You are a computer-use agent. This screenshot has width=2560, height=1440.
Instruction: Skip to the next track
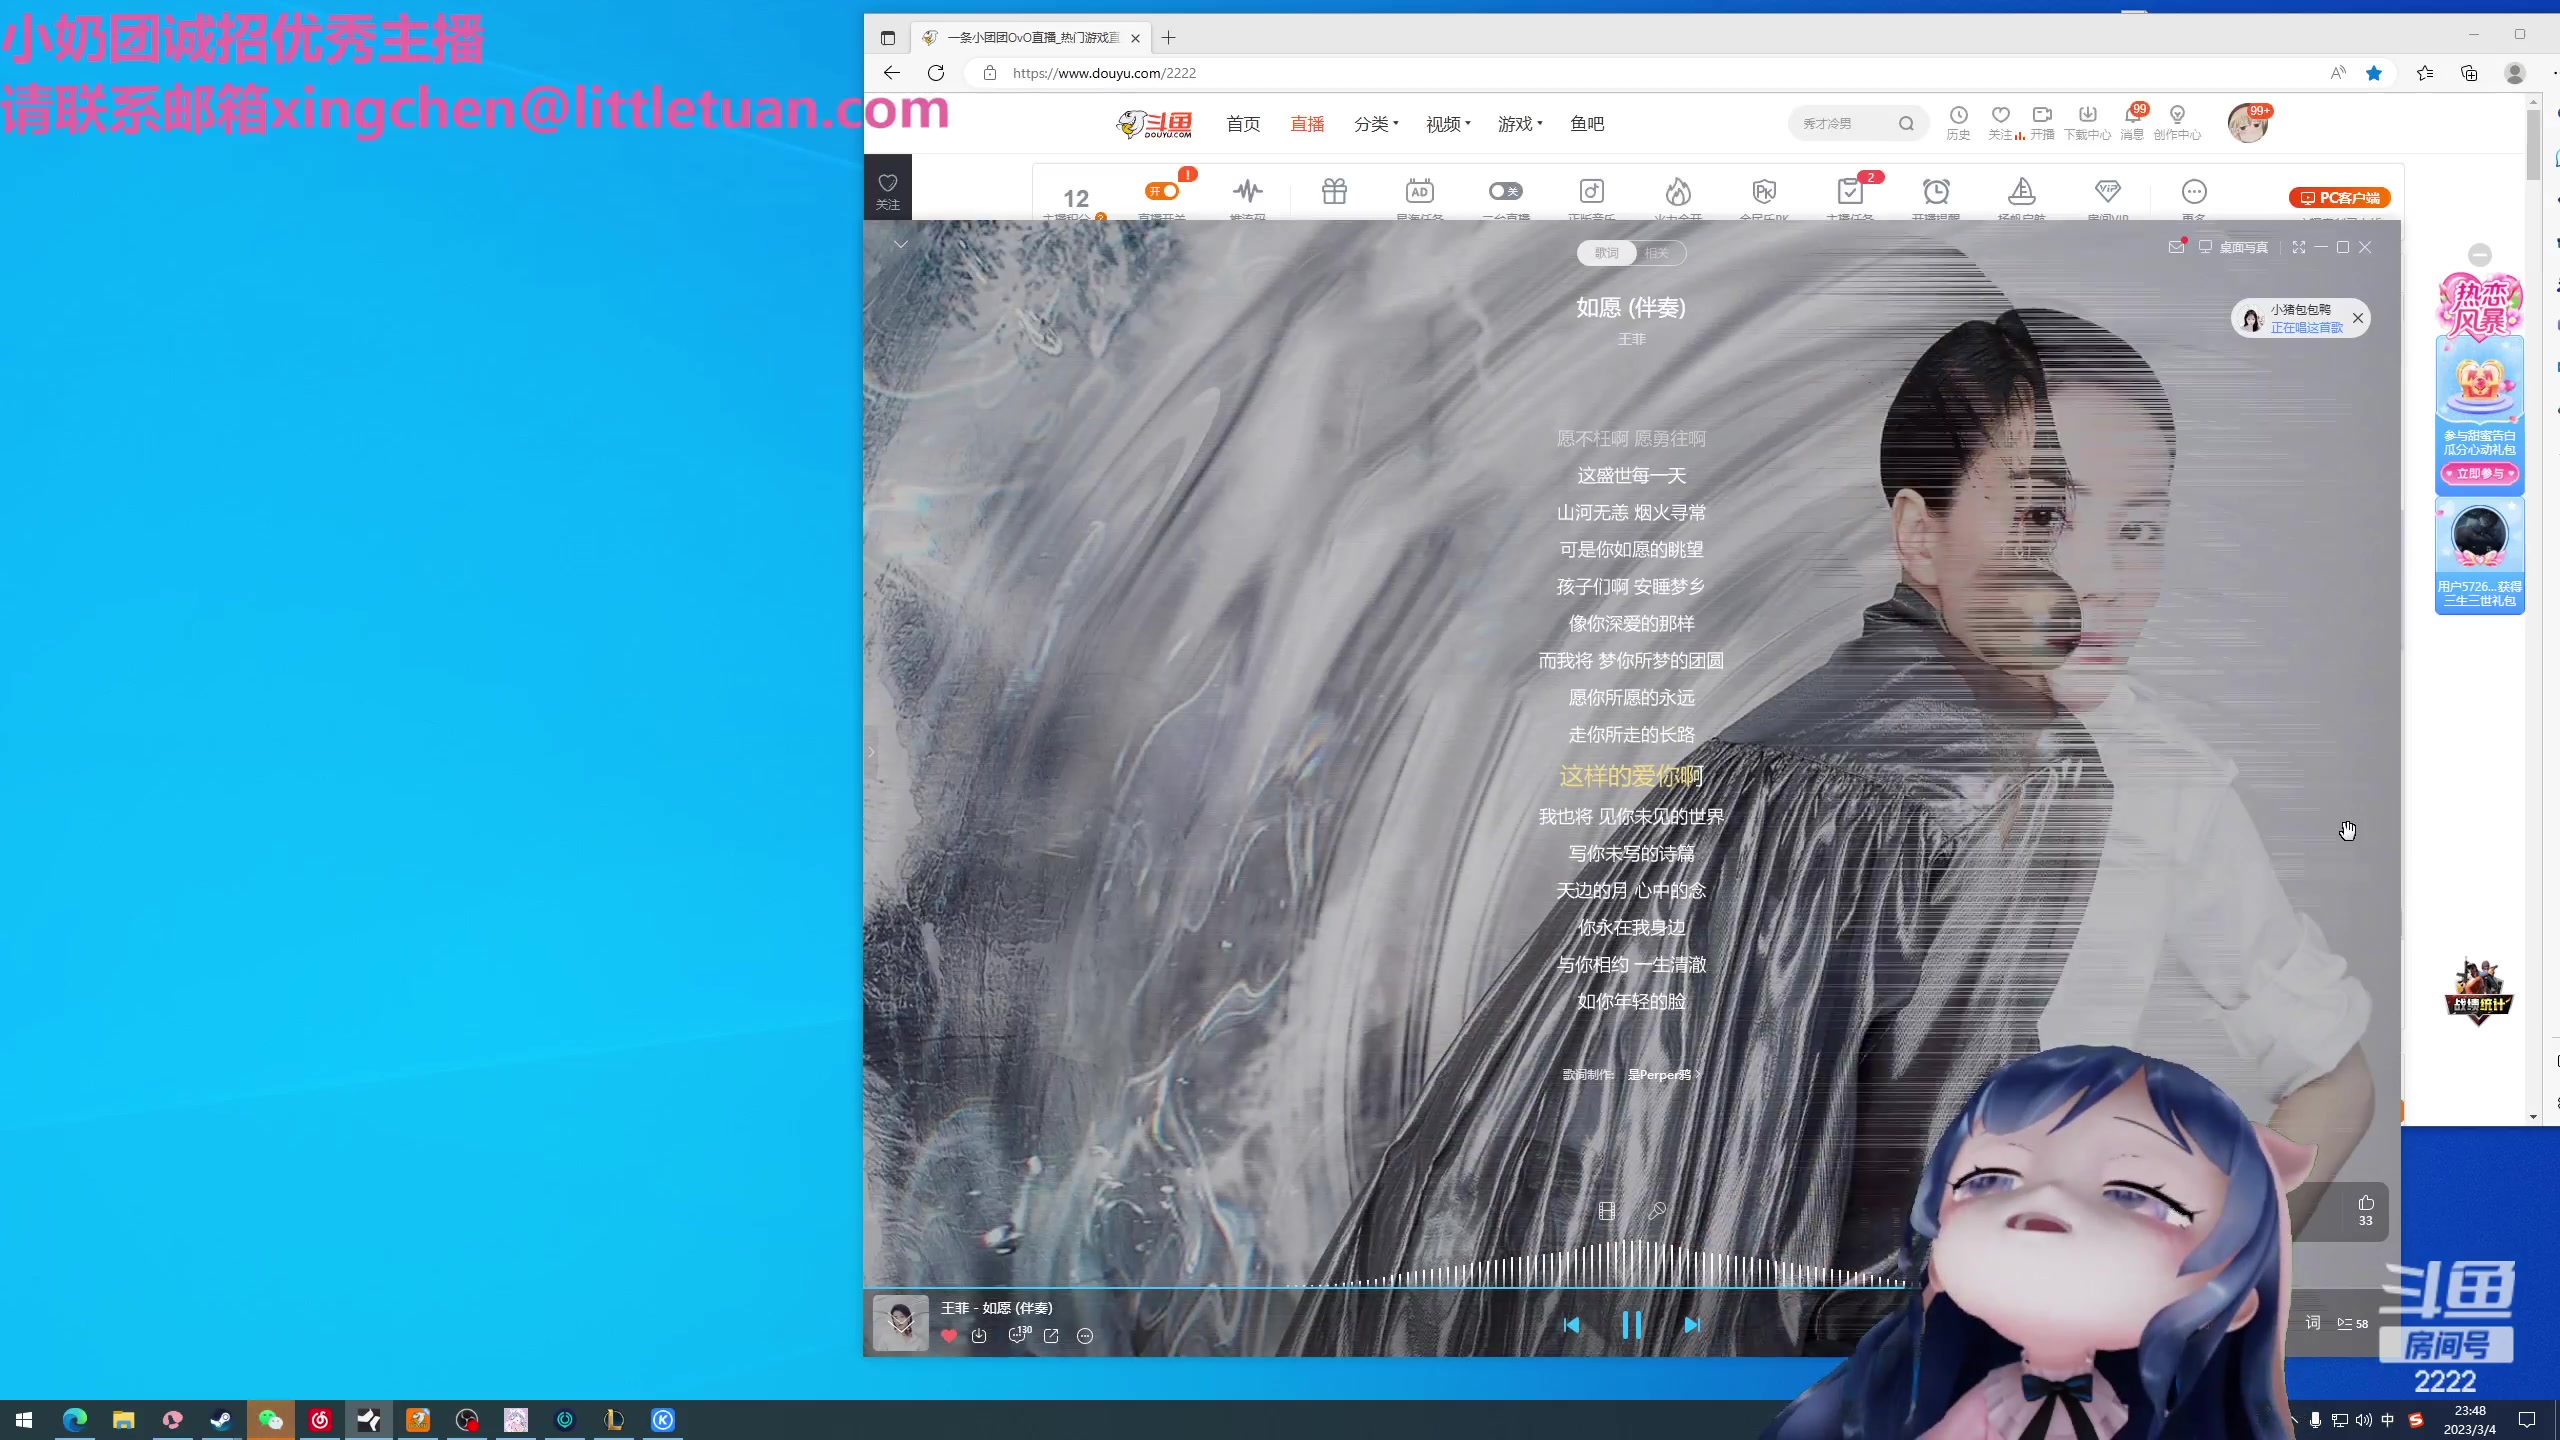pyautogui.click(x=1691, y=1325)
